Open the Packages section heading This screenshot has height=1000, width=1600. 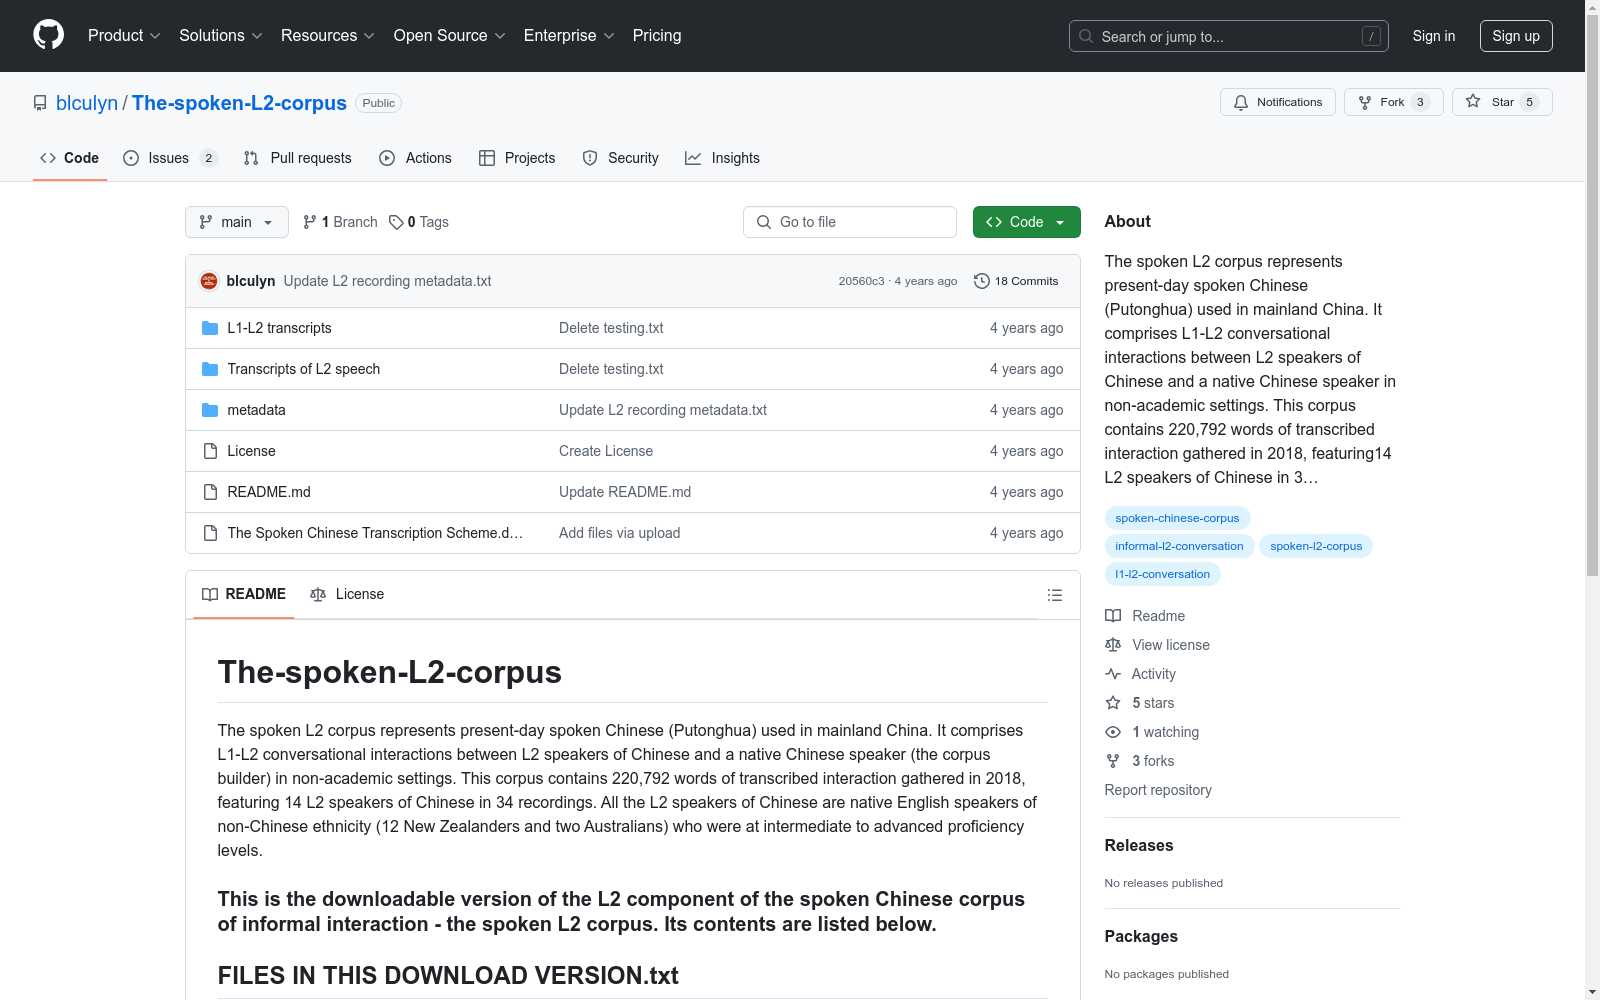point(1141,936)
